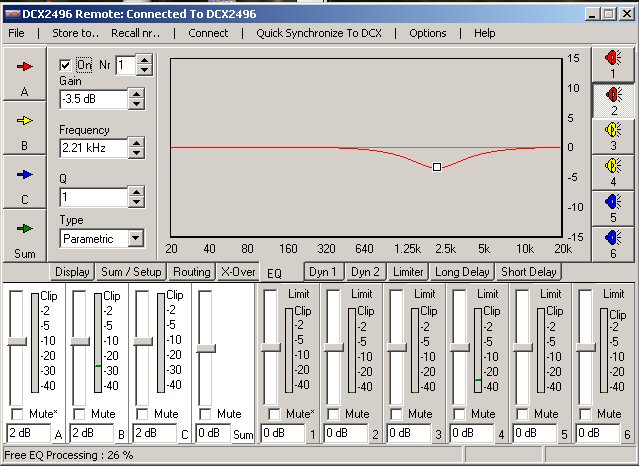Screen dimensions: 639x466
Task: Open the EQ Type dropdown
Action: [136, 238]
